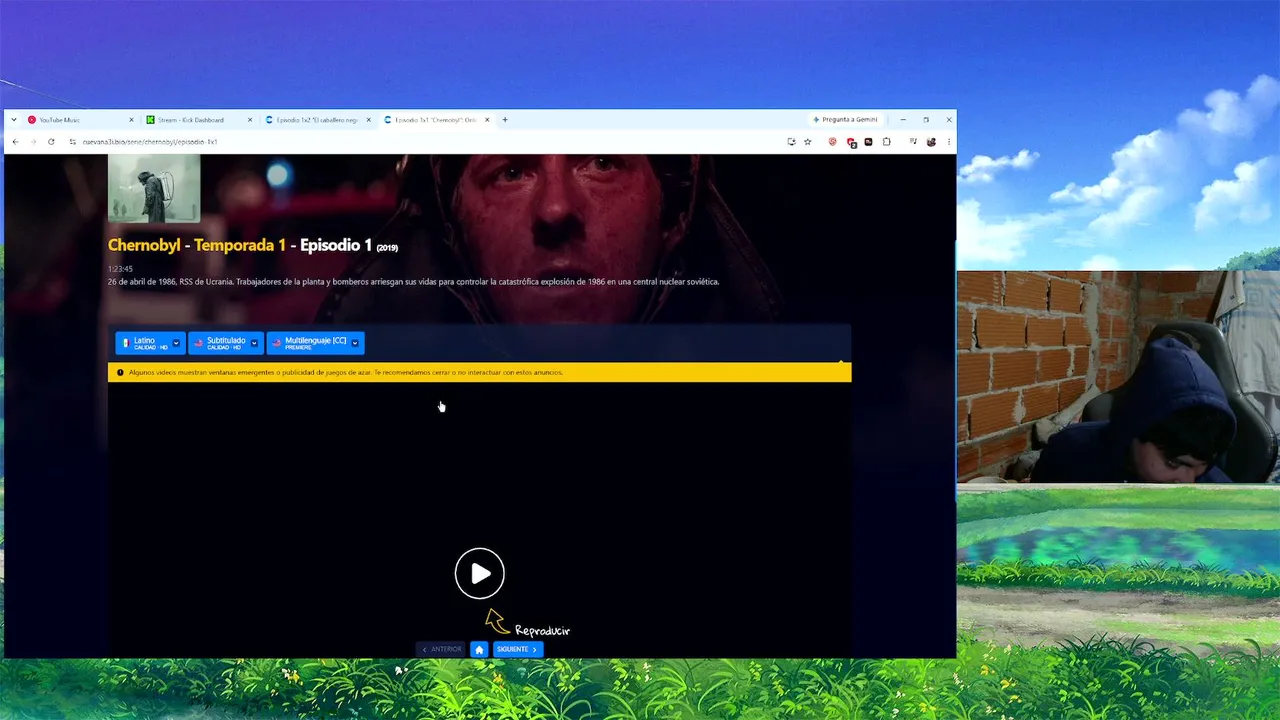Screen dimensions: 1280x720
Task: Open the red extension with badge counter
Action: click(851, 142)
